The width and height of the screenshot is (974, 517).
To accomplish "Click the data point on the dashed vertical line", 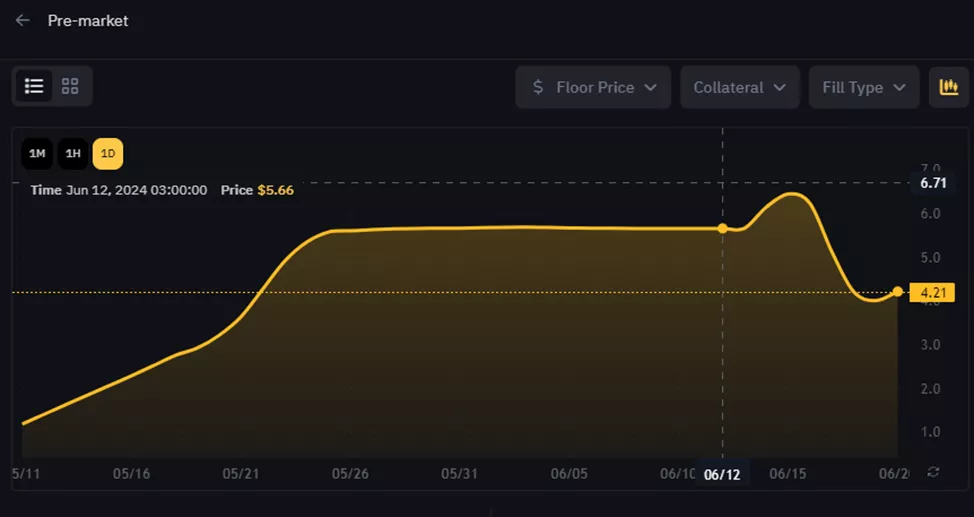I will click(723, 228).
